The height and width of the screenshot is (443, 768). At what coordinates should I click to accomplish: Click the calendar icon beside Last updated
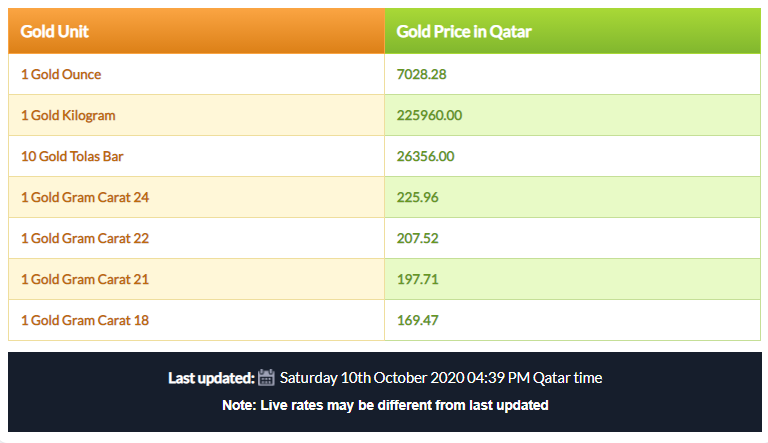click(266, 377)
